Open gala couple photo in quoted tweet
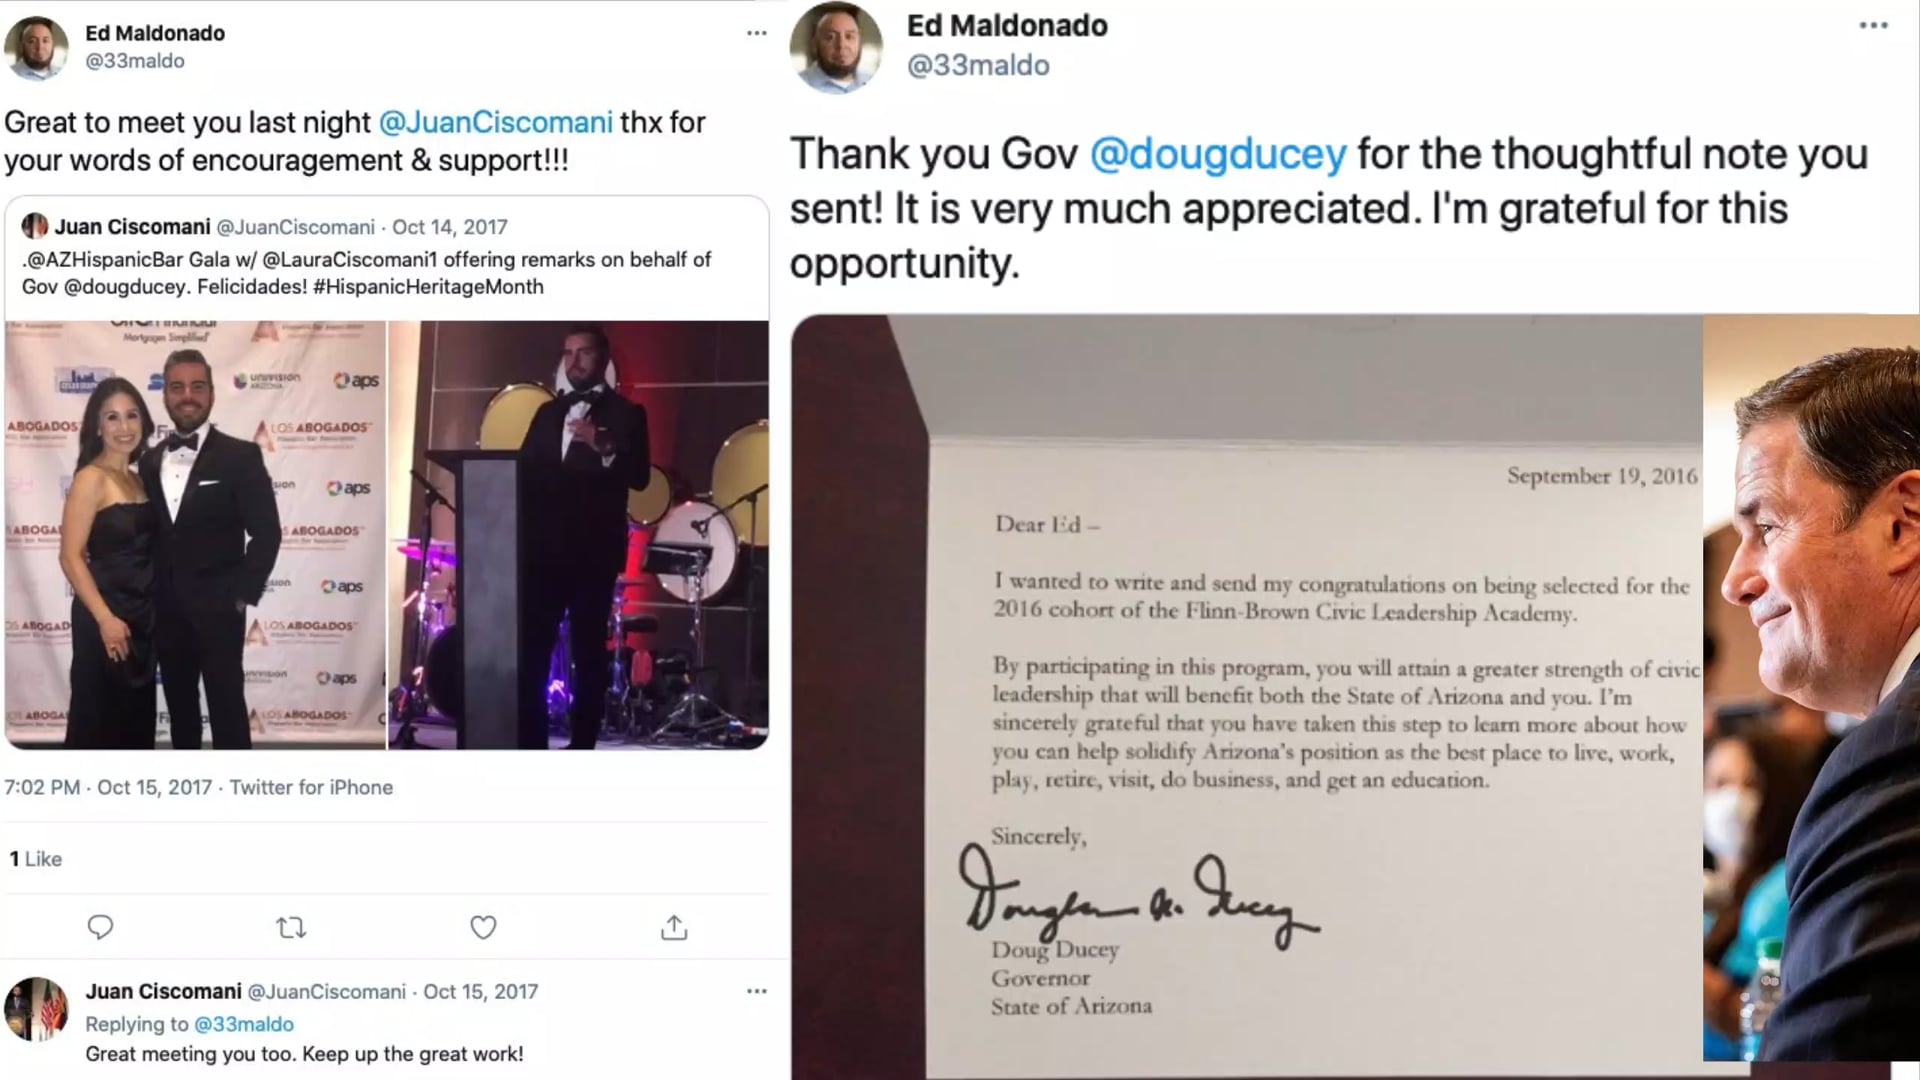This screenshot has height=1080, width=1920. (x=195, y=535)
